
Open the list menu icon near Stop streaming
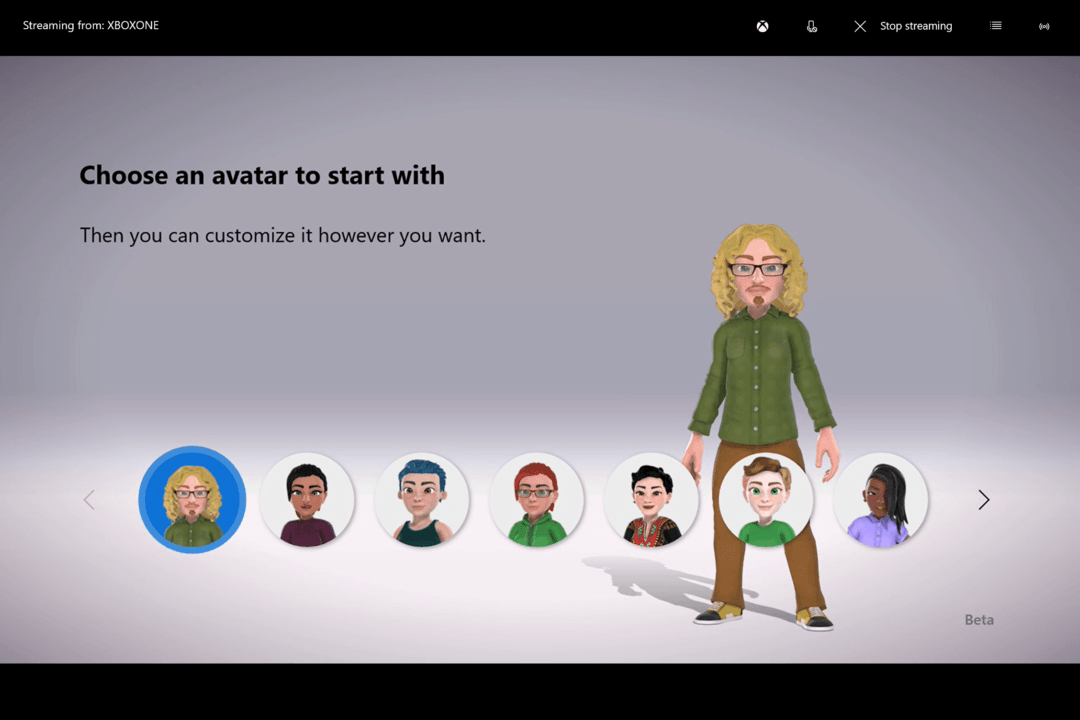[x=995, y=25]
